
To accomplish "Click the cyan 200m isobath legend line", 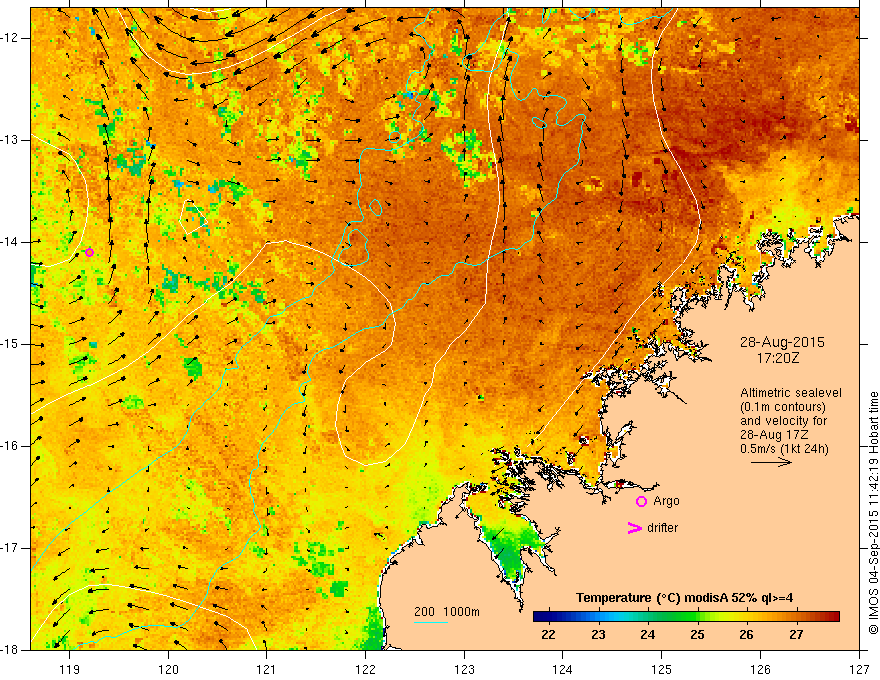I will point(430,622).
